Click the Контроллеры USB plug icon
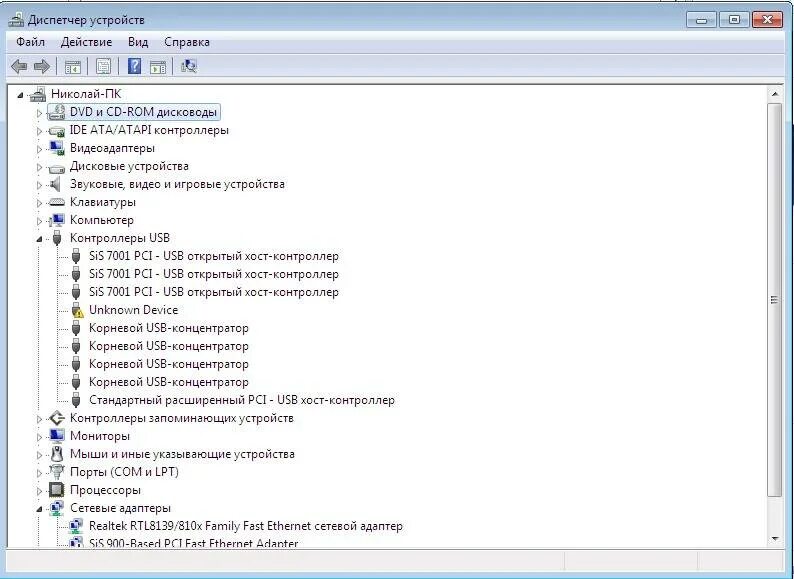794x579 pixels. [57, 238]
